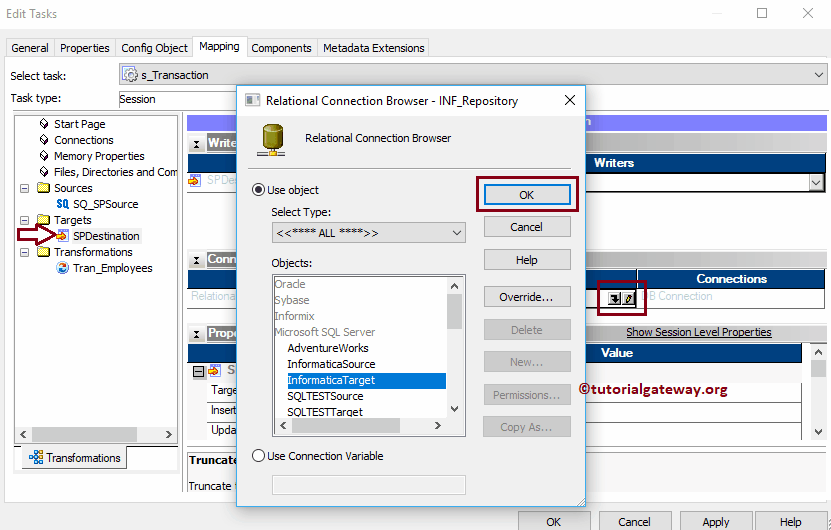Viewport: 831px width, 530px height.
Task: Switch to the Components tab
Action: tap(281, 48)
